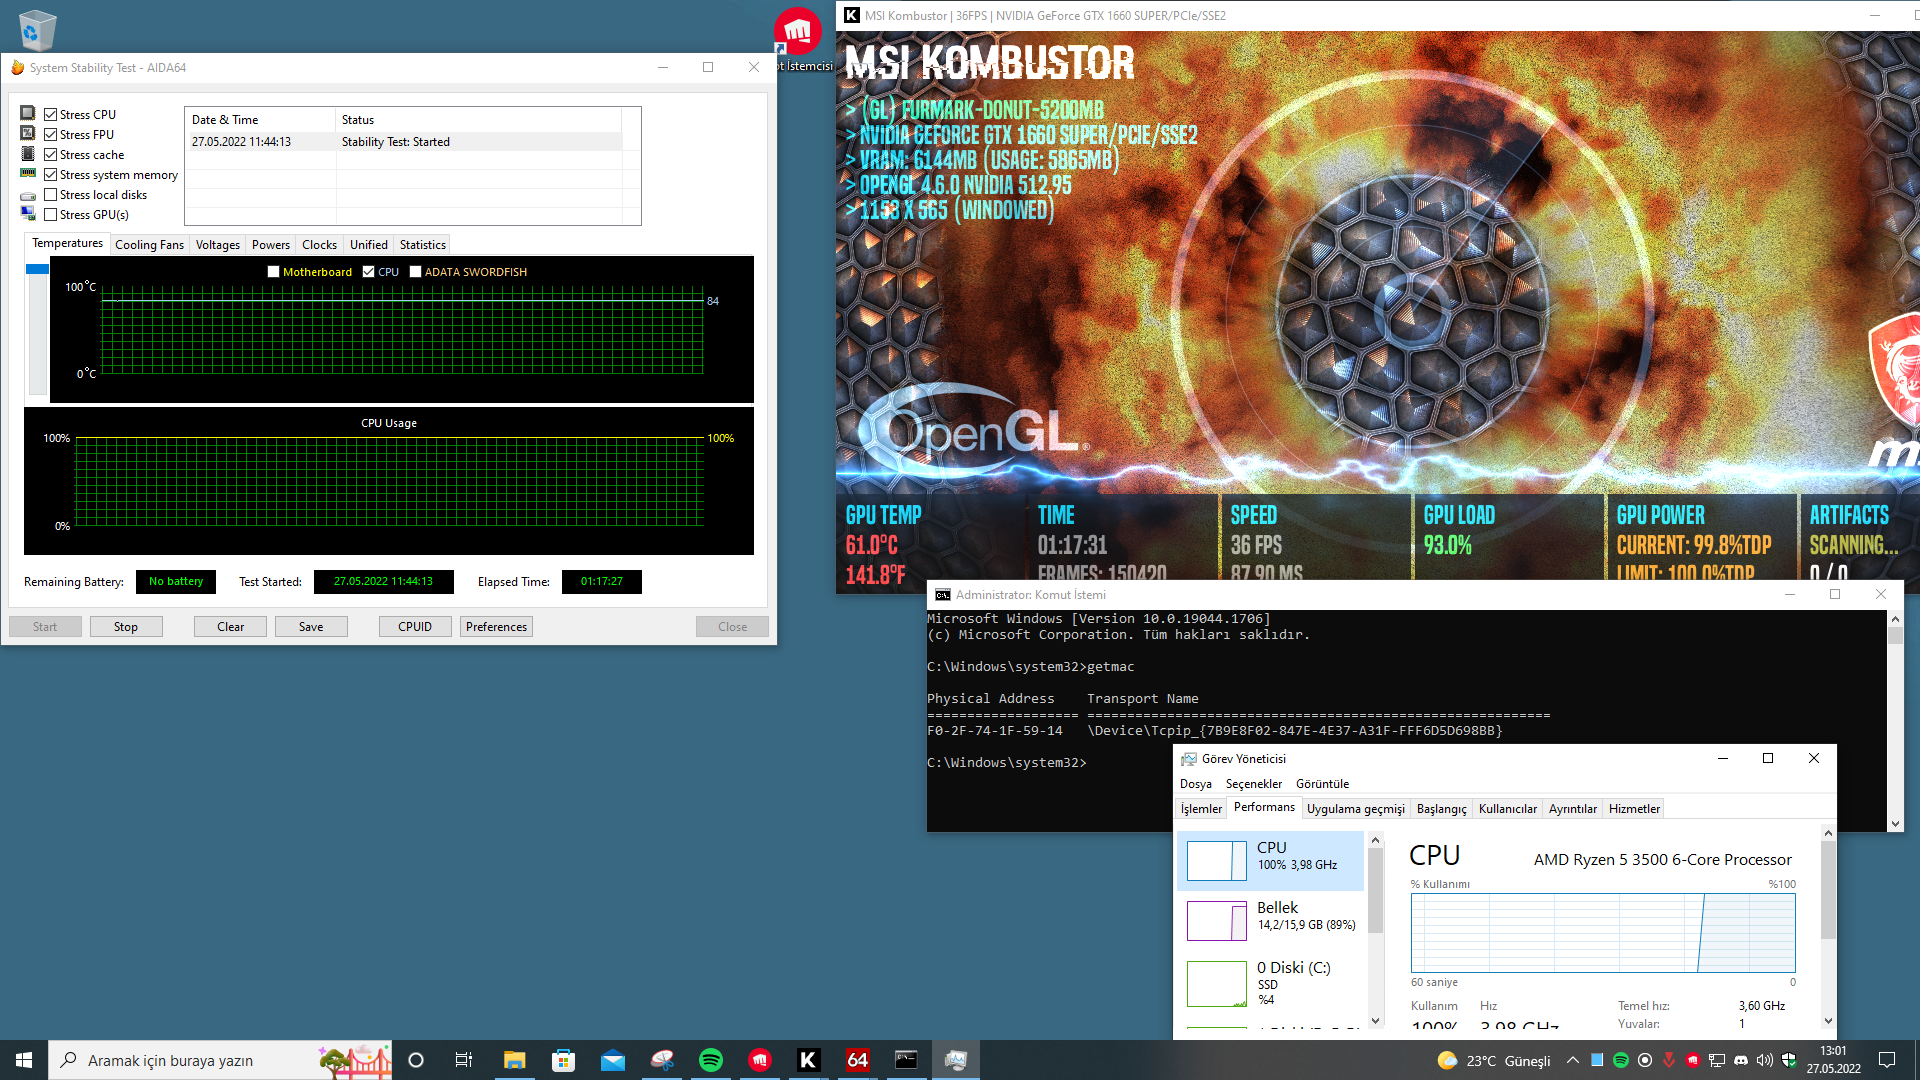Launch File Explorer from taskbar
Screen dimensions: 1920x1080
[x=514, y=1060]
